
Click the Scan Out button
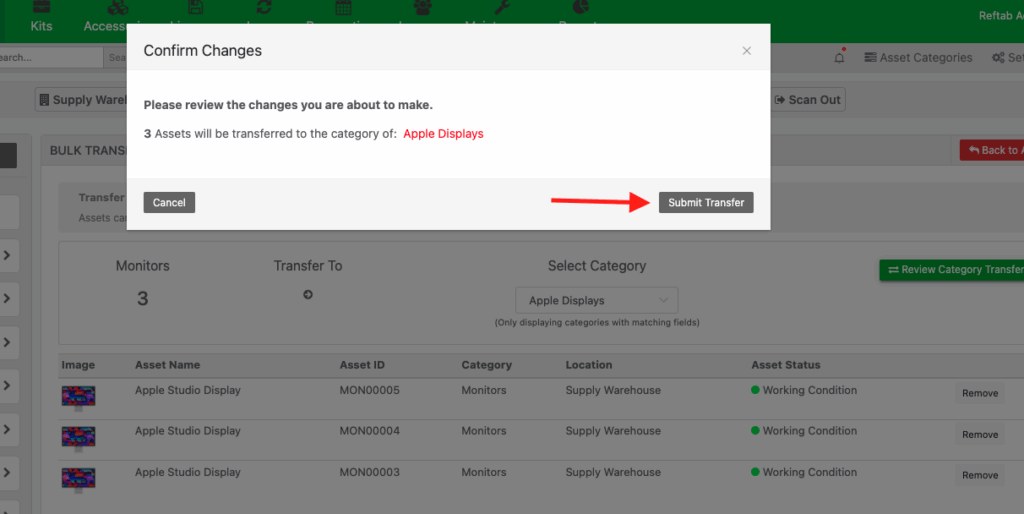pos(808,100)
